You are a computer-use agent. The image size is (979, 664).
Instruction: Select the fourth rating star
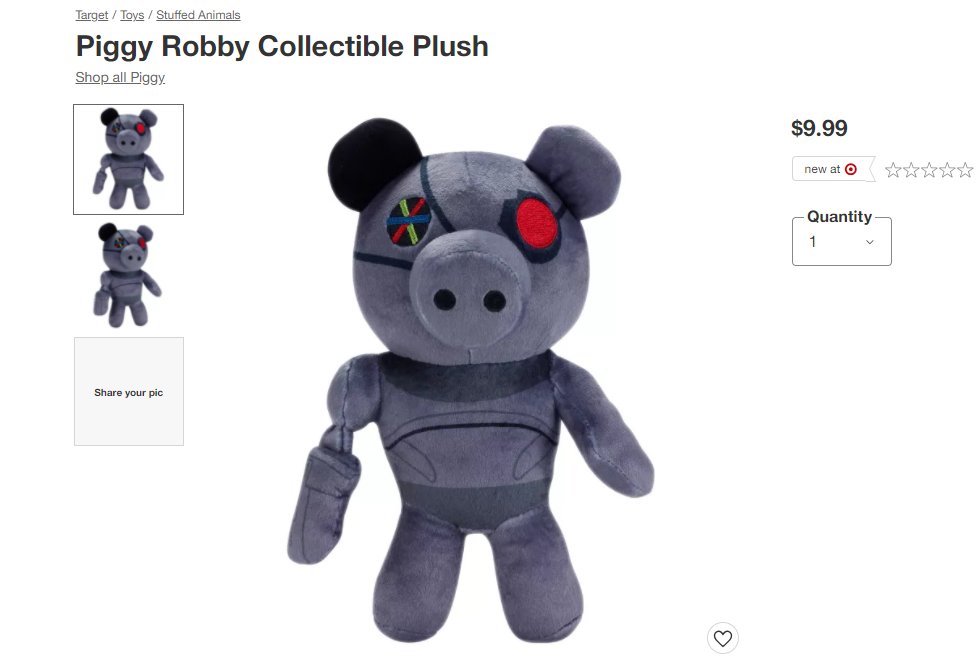click(x=947, y=170)
